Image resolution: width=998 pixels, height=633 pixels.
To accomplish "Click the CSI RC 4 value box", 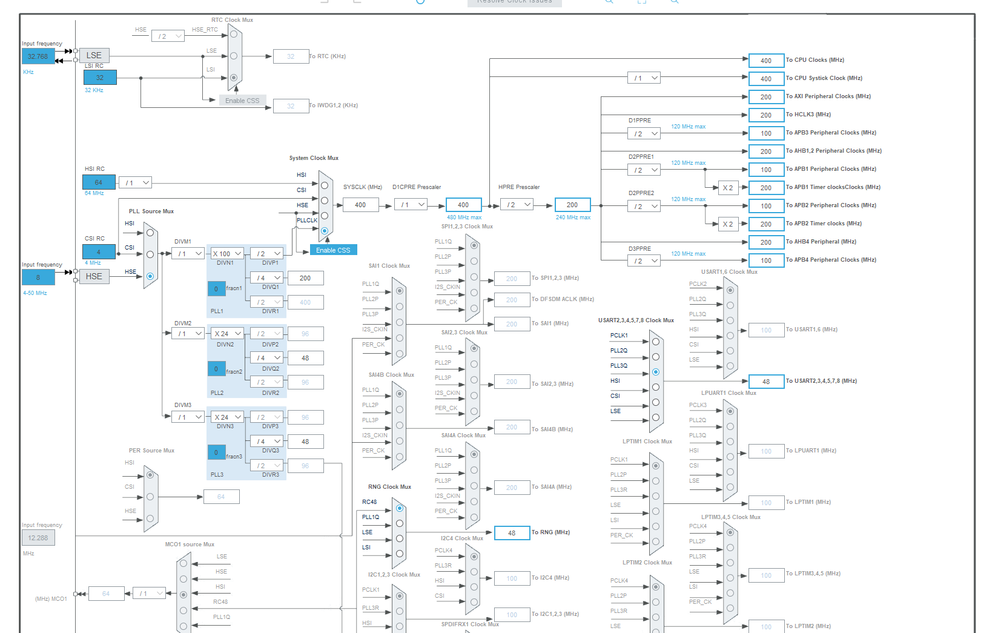I will click(99, 252).
